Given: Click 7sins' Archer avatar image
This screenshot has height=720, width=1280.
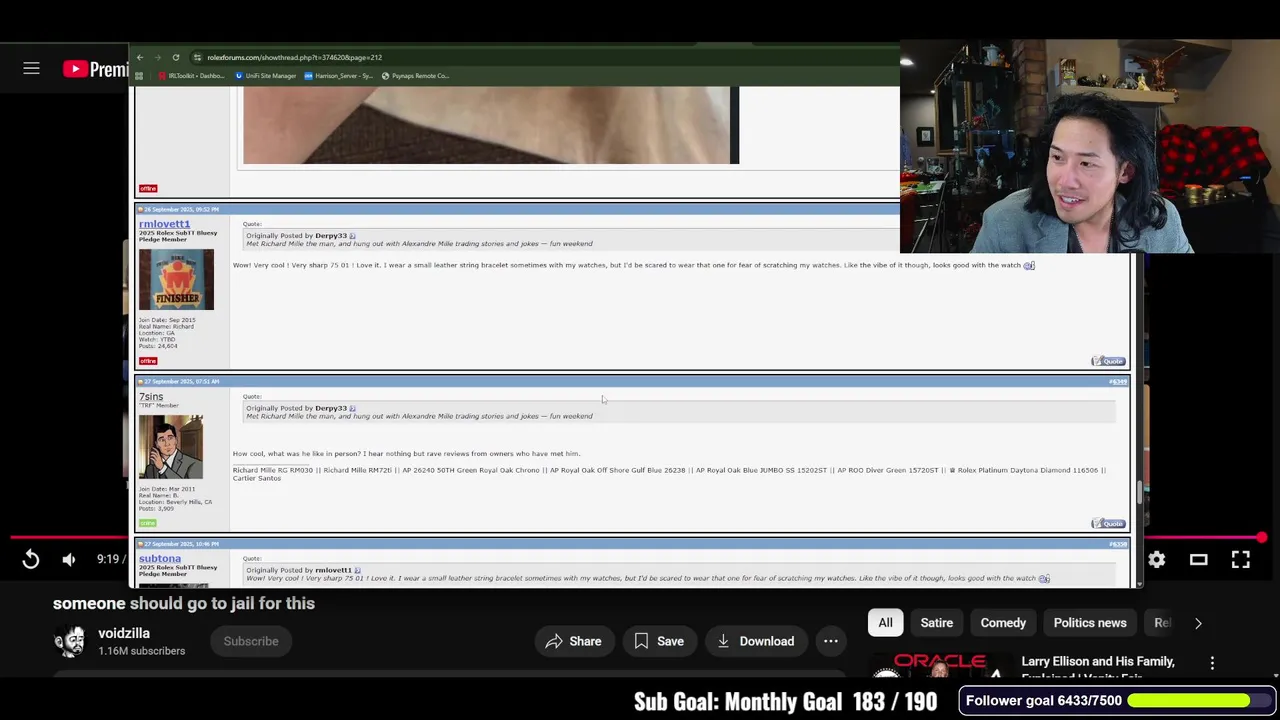Looking at the screenshot, I should click(170, 447).
